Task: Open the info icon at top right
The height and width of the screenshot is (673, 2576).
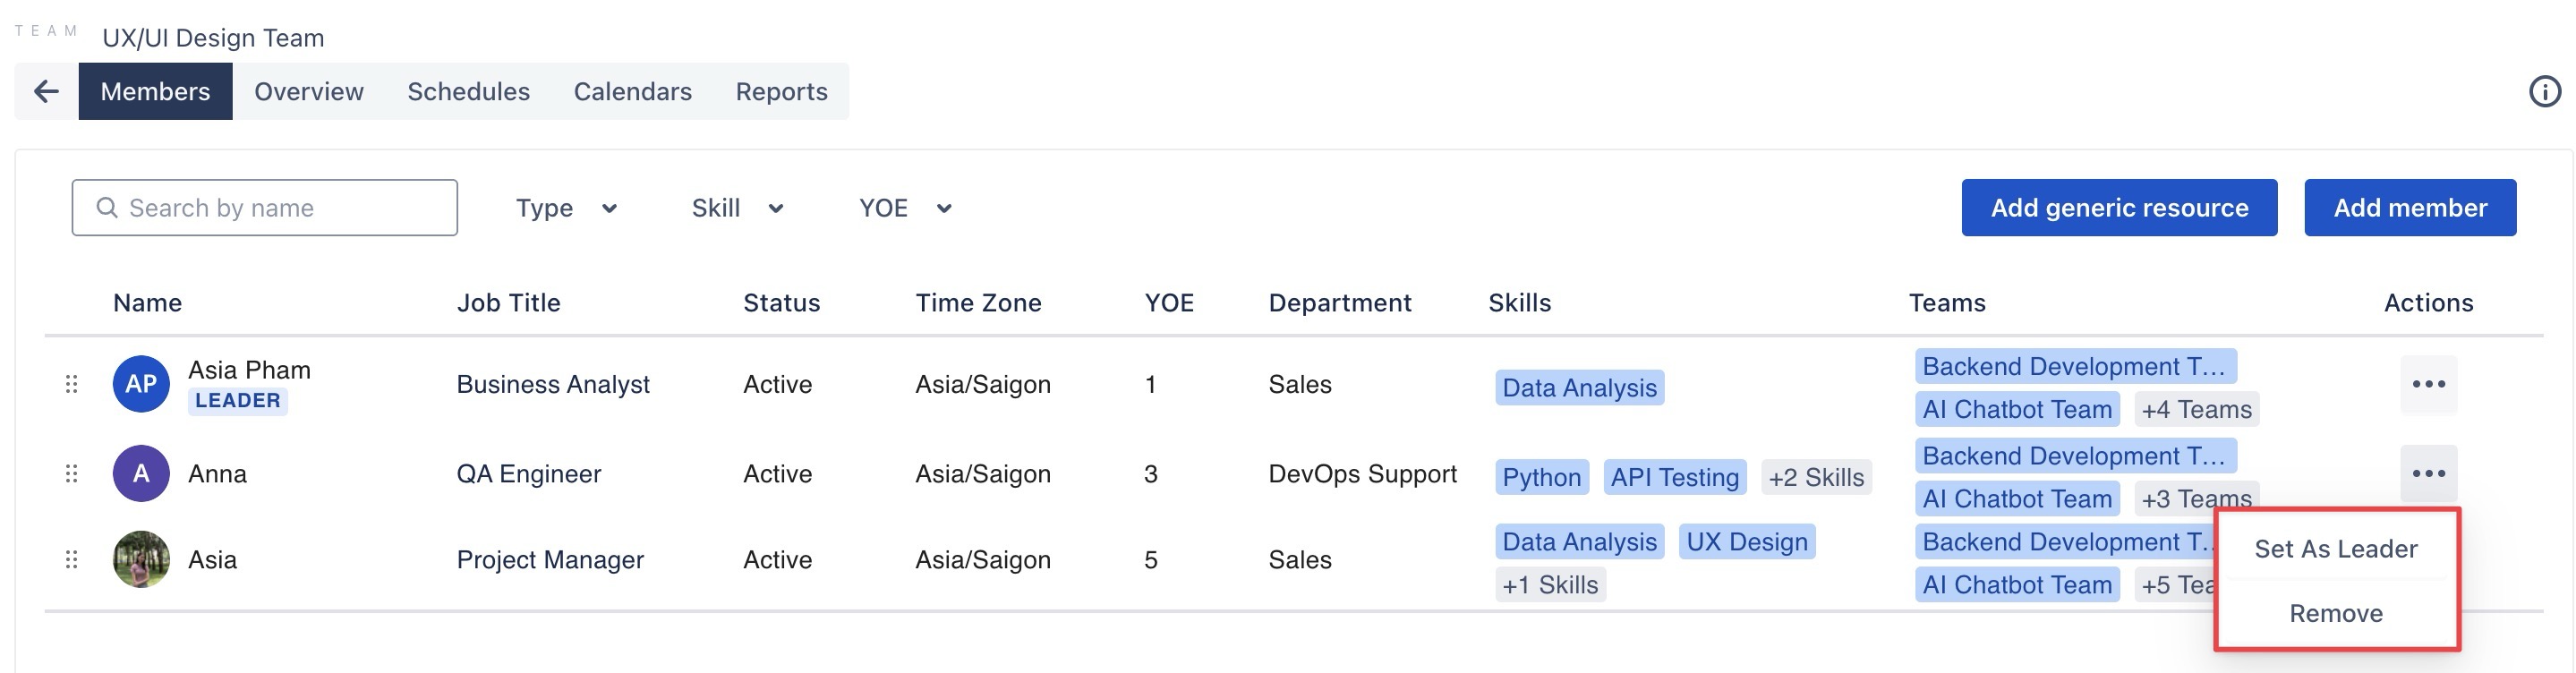Action: [x=2543, y=92]
